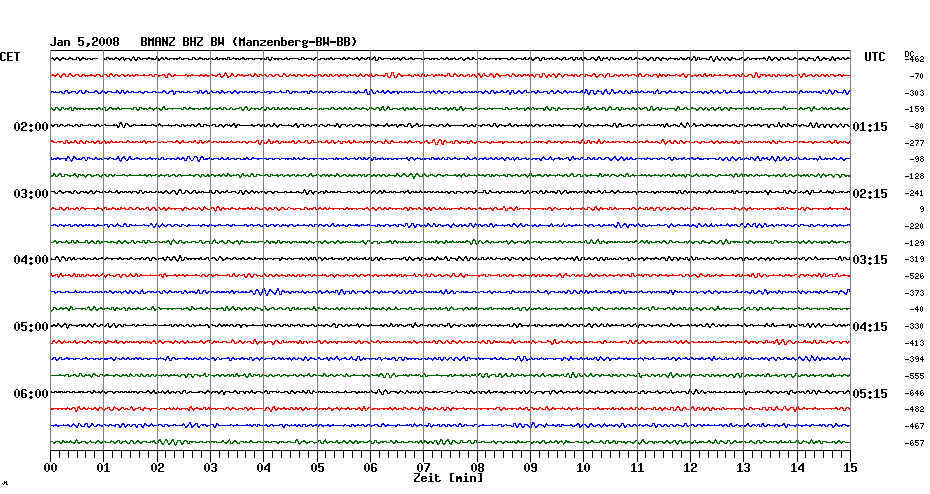
Task: Click the 'UTC' time zone label
Action: click(874, 57)
